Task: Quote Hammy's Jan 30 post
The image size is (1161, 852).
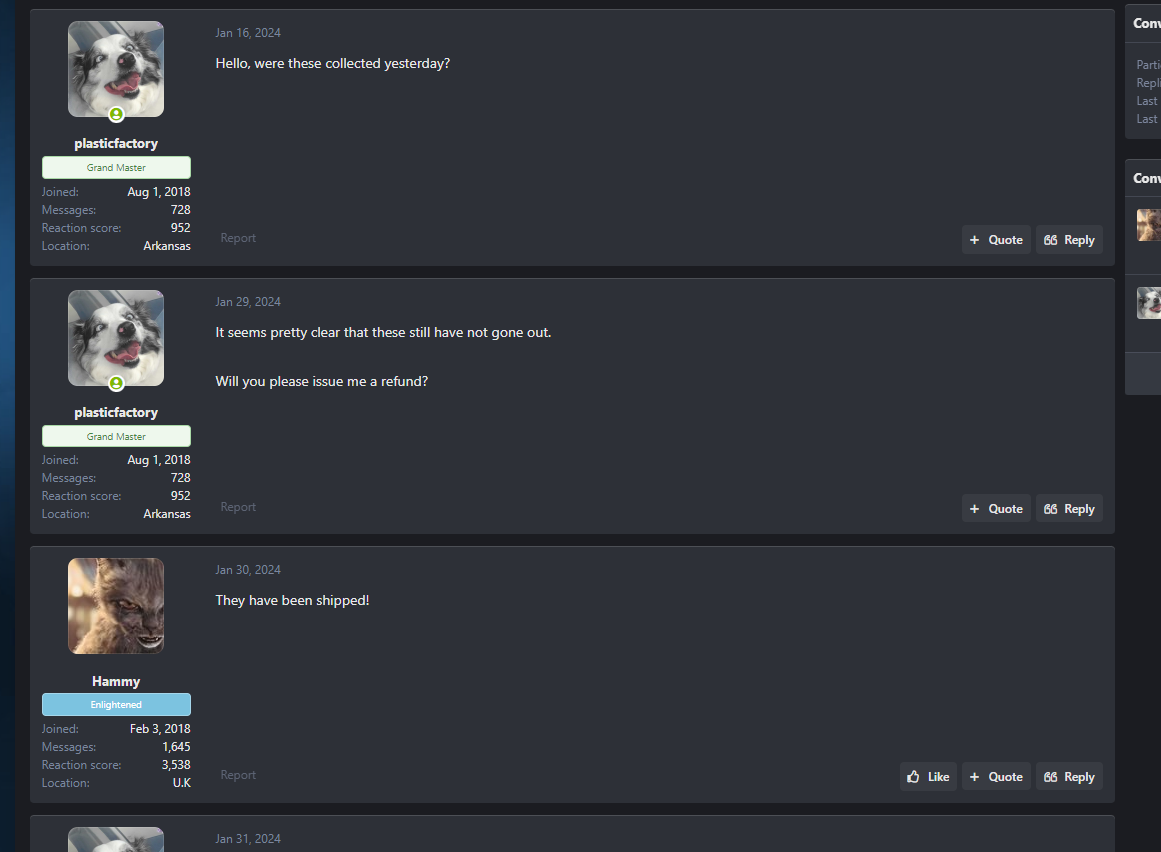Action: coord(996,776)
